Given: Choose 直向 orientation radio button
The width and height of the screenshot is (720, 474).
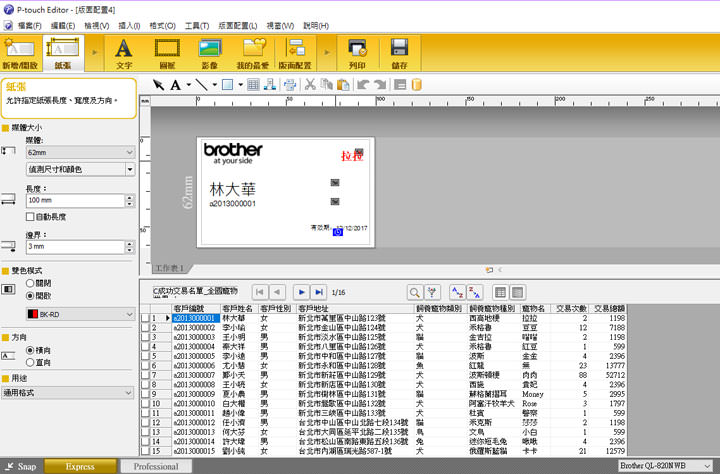Looking at the screenshot, I should (x=30, y=361).
